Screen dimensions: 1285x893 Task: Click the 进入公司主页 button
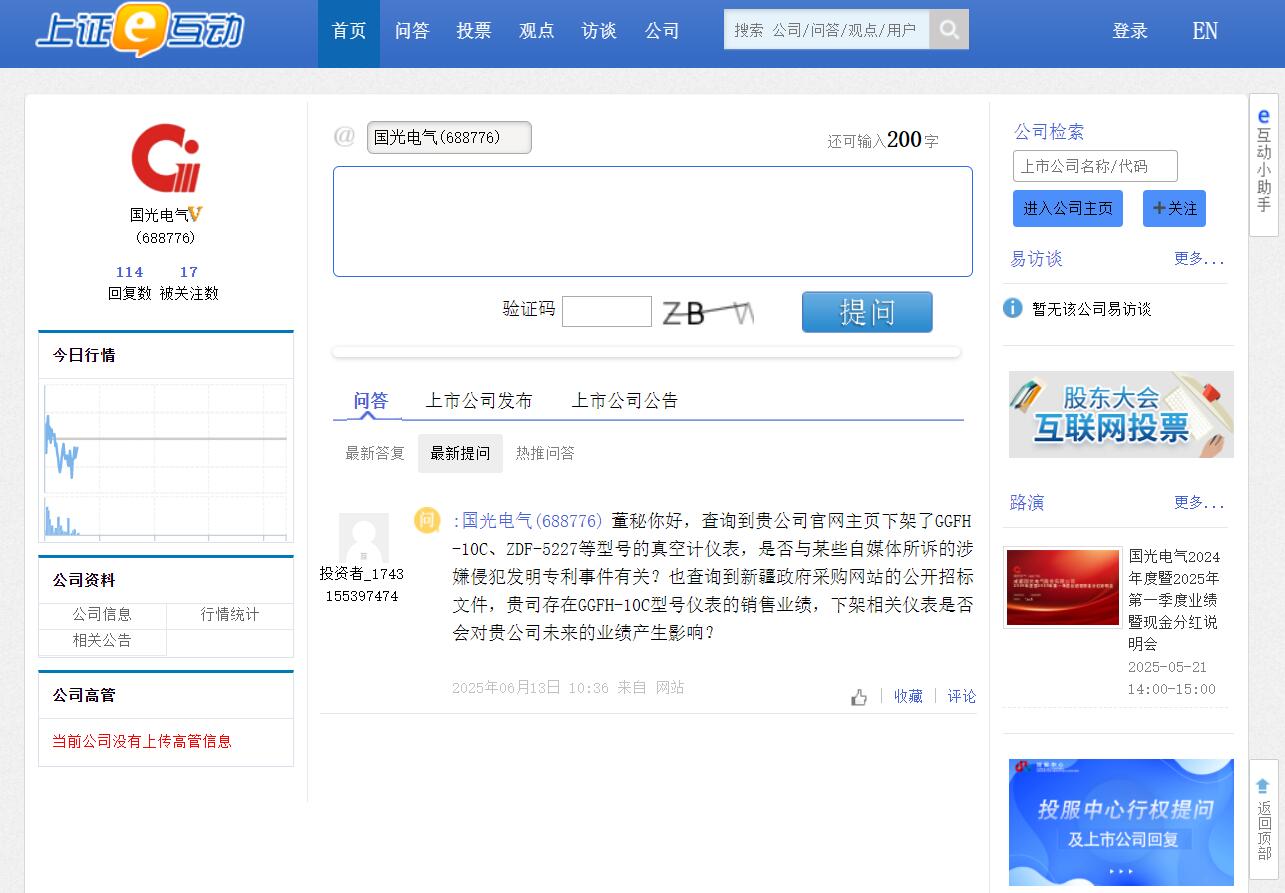click(x=1068, y=208)
